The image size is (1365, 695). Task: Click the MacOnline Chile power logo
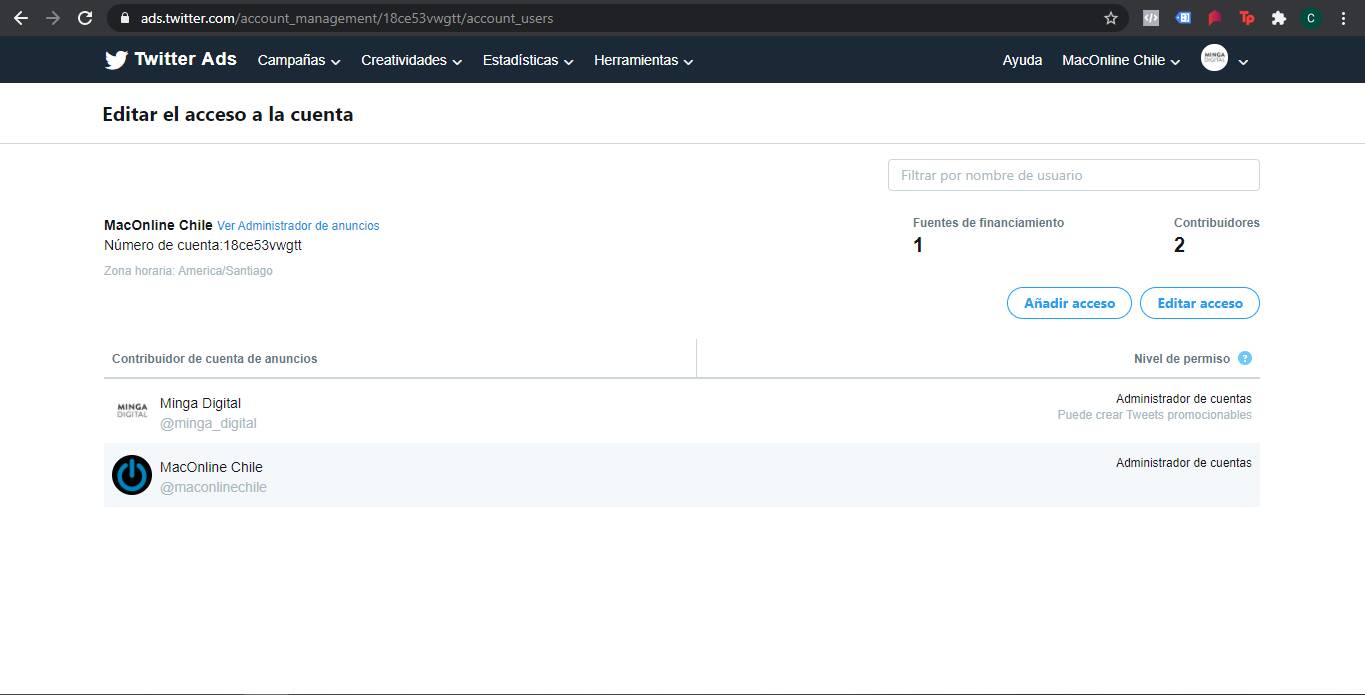[x=132, y=475]
